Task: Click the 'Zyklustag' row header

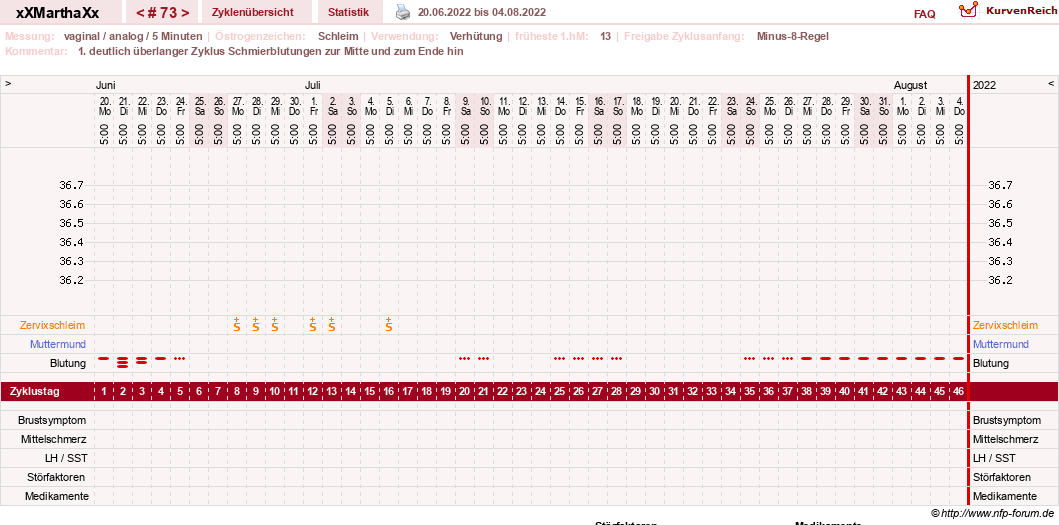Action: [x=34, y=392]
